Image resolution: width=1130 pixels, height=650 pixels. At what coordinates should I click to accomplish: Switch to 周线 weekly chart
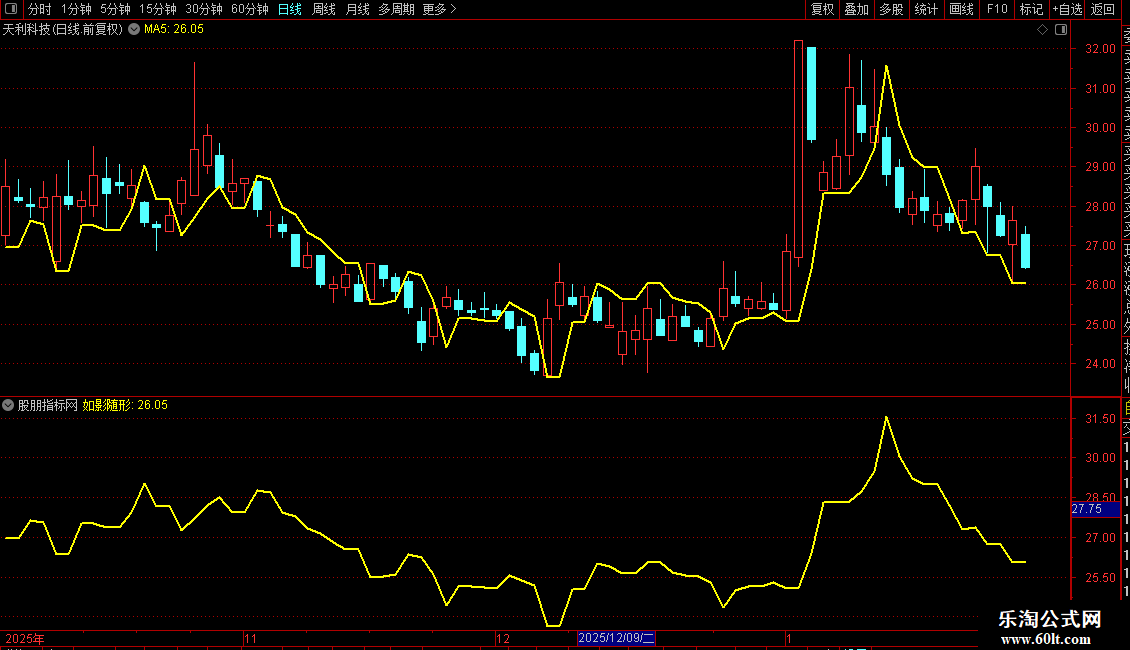324,9
